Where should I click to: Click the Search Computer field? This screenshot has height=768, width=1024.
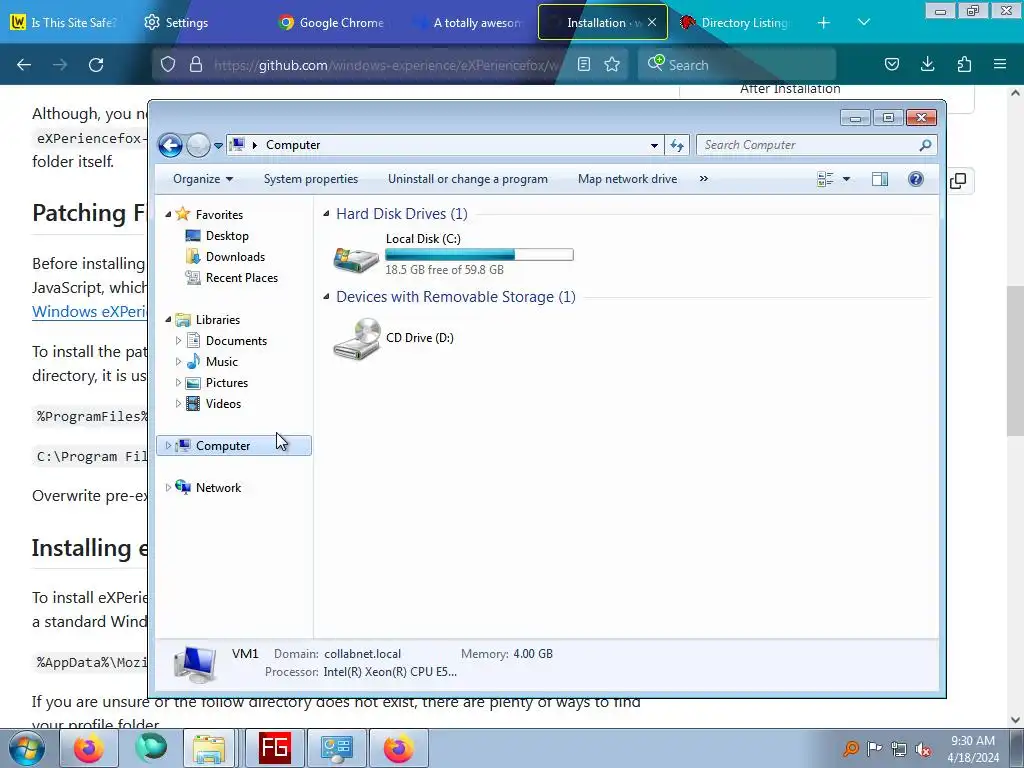pyautogui.click(x=816, y=145)
